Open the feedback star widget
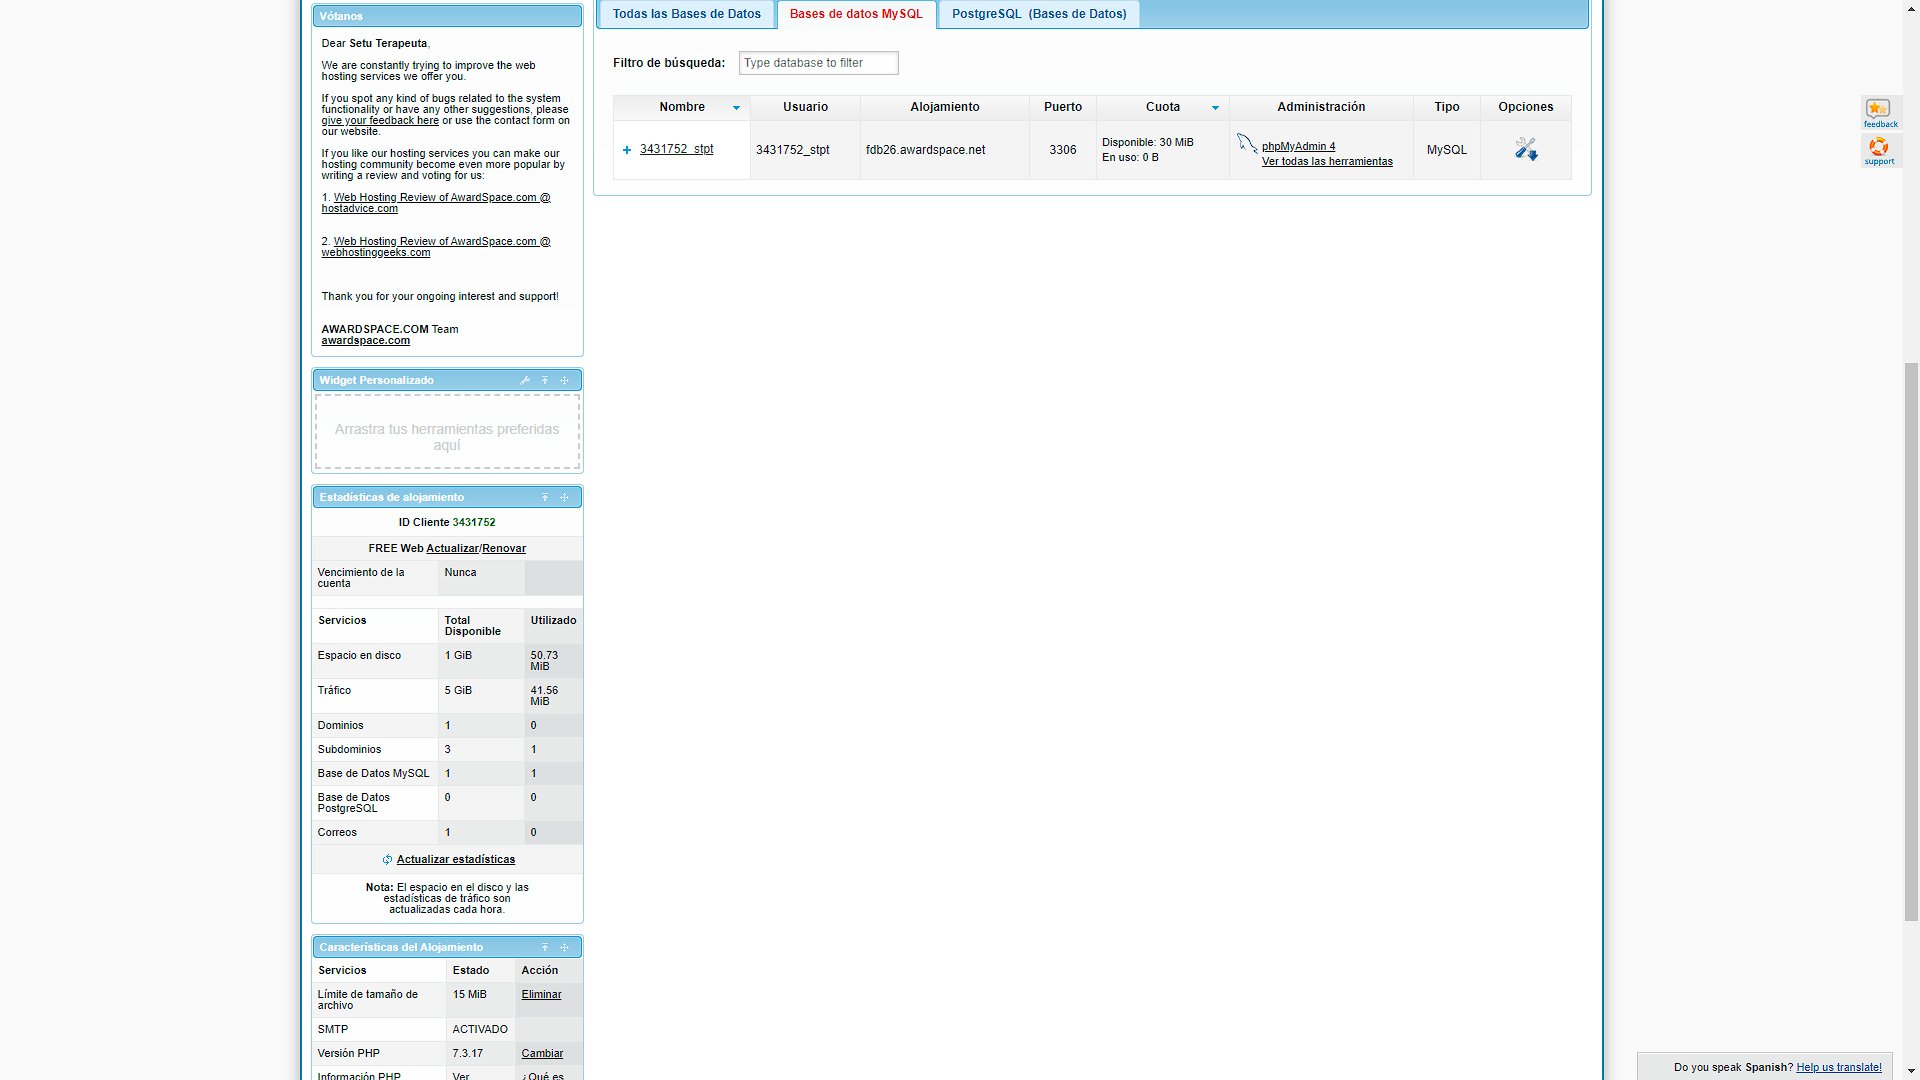Viewport: 1920px width, 1080px height. point(1880,113)
